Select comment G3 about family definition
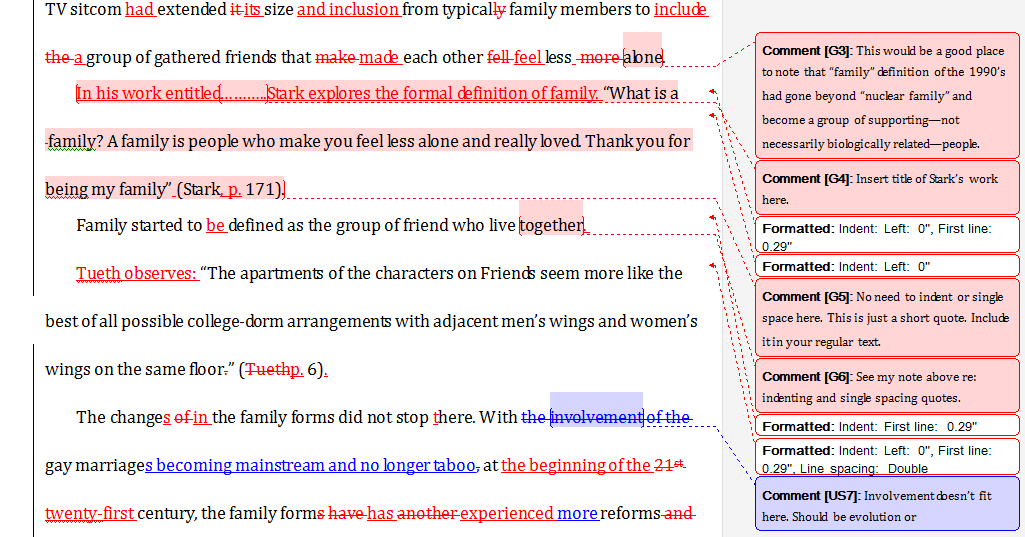 (x=887, y=96)
